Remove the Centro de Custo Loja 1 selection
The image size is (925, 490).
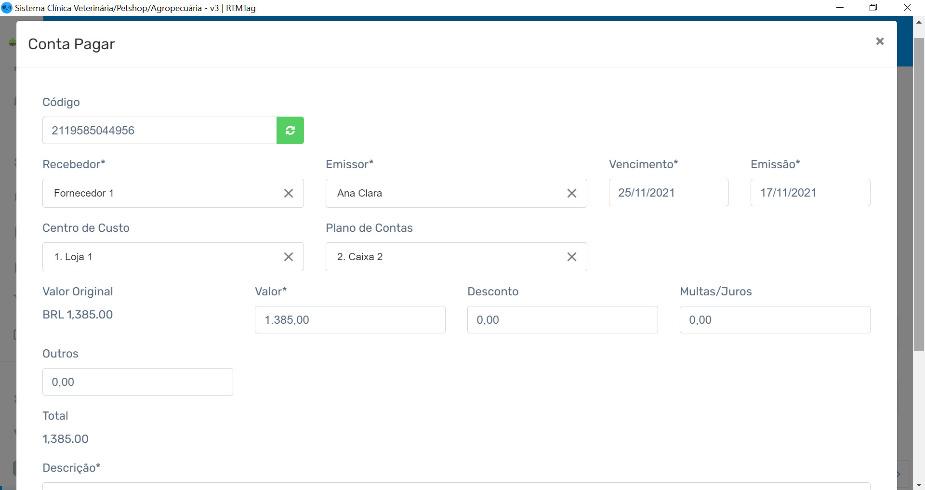tap(288, 257)
